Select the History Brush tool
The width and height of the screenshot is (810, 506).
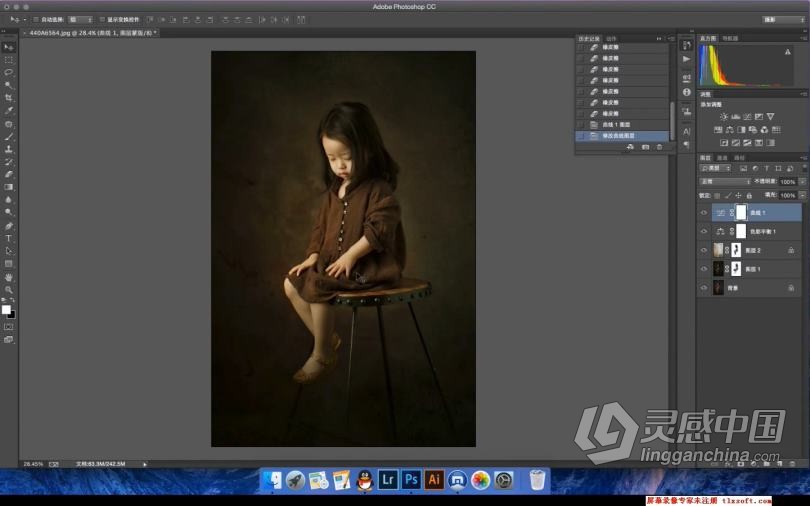coord(8,162)
